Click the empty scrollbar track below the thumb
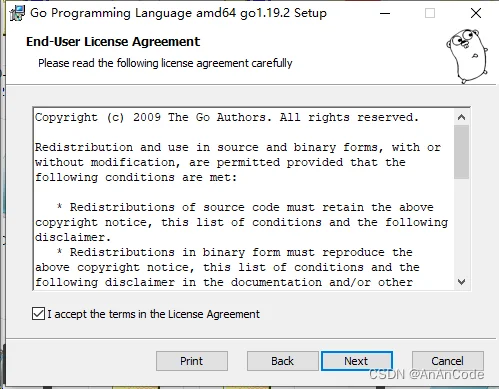This screenshot has width=499, height=389. [461, 227]
